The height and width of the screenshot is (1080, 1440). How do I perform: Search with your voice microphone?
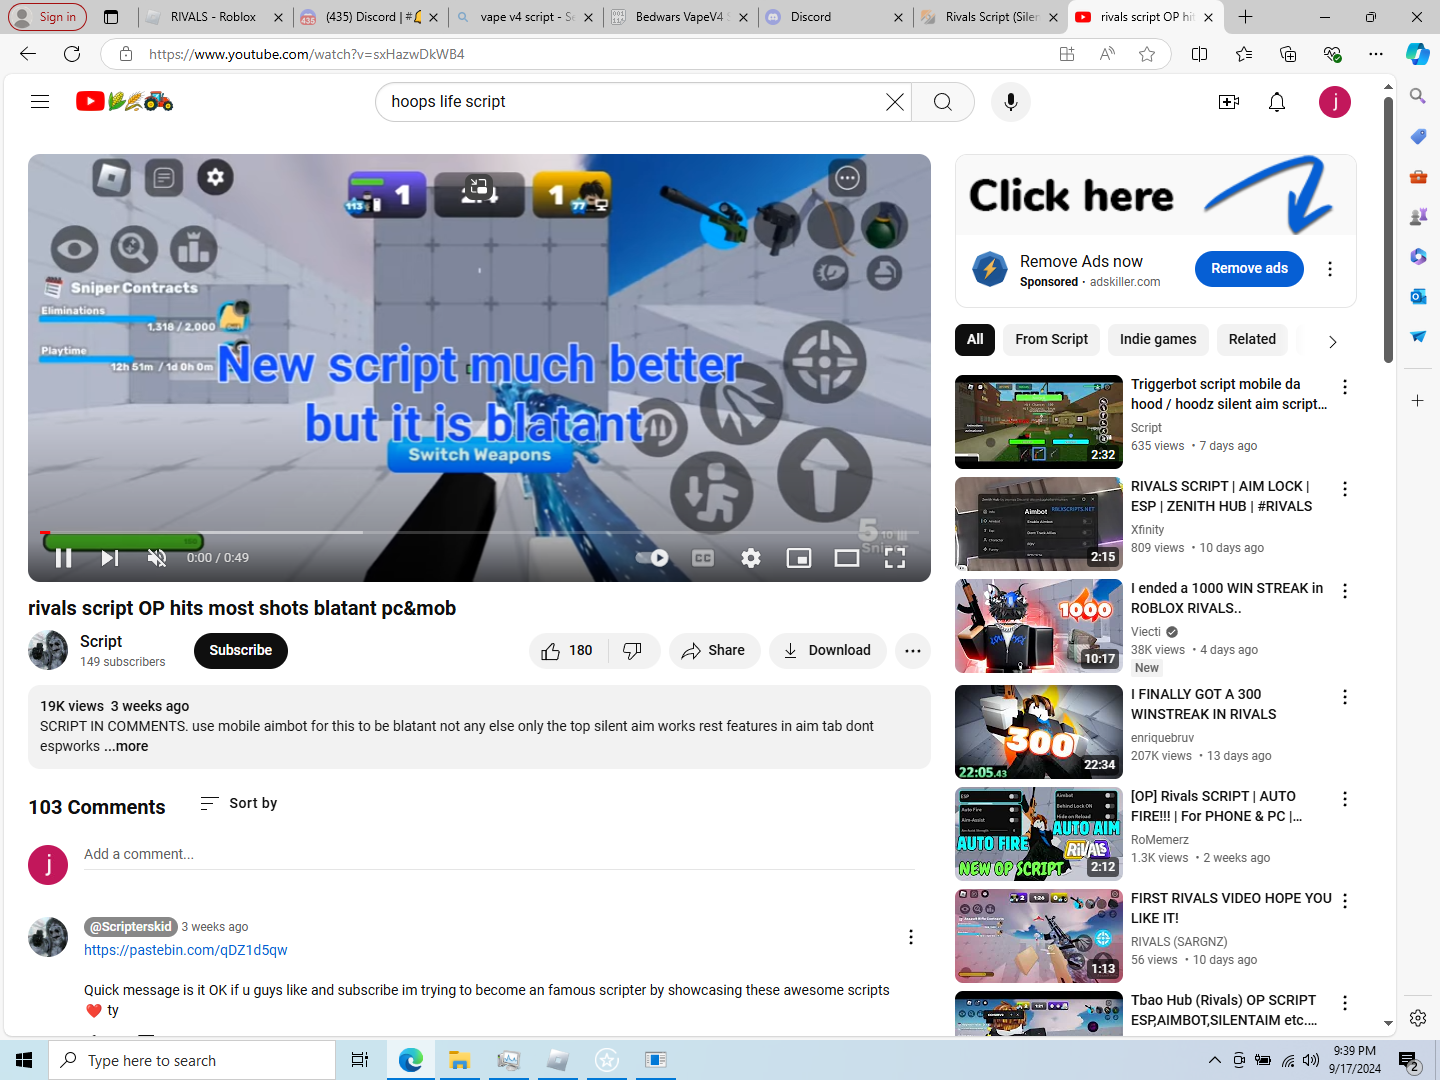[x=1011, y=102]
